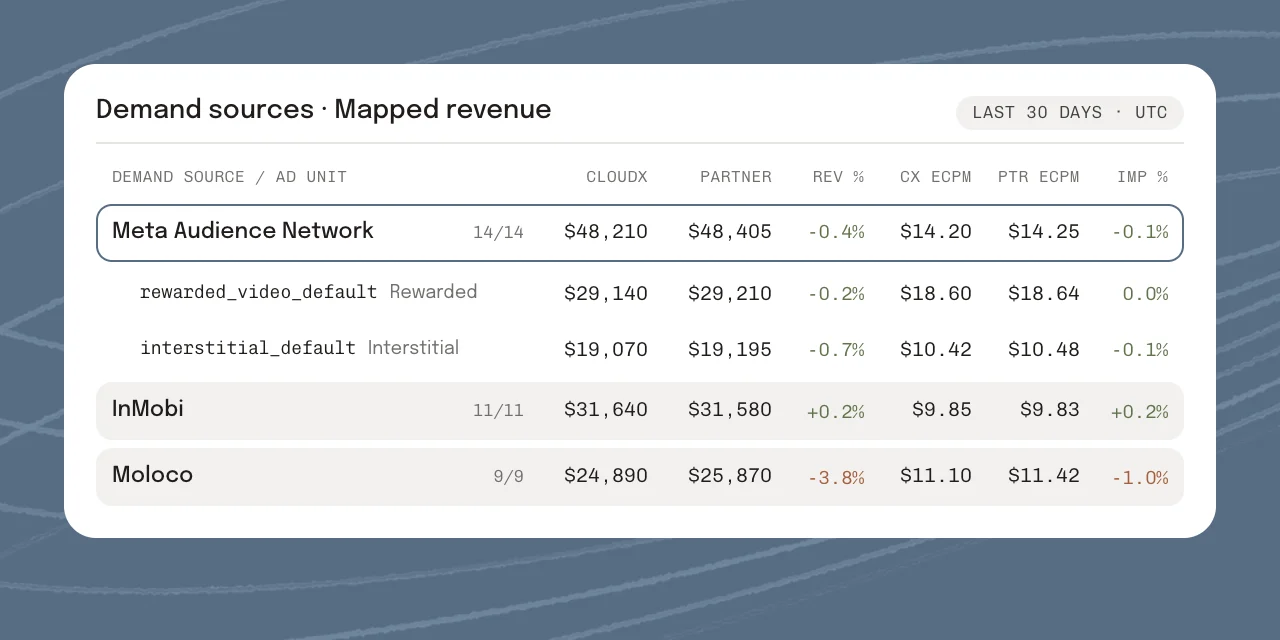Image resolution: width=1280 pixels, height=640 pixels.
Task: Click Moloco CX eCPM $11.10
Action: (936, 476)
